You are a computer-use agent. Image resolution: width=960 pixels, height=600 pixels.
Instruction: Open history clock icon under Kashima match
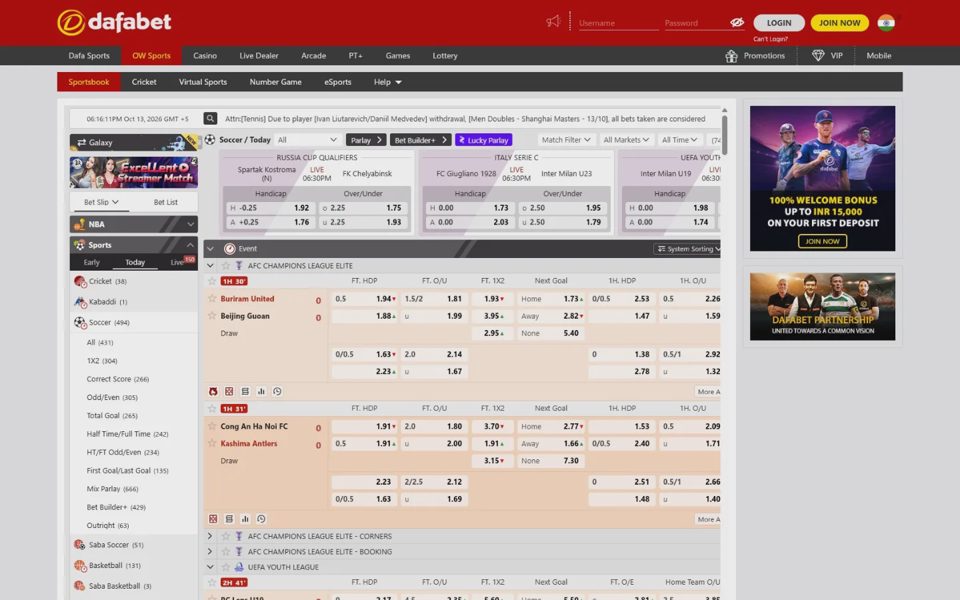(x=261, y=519)
